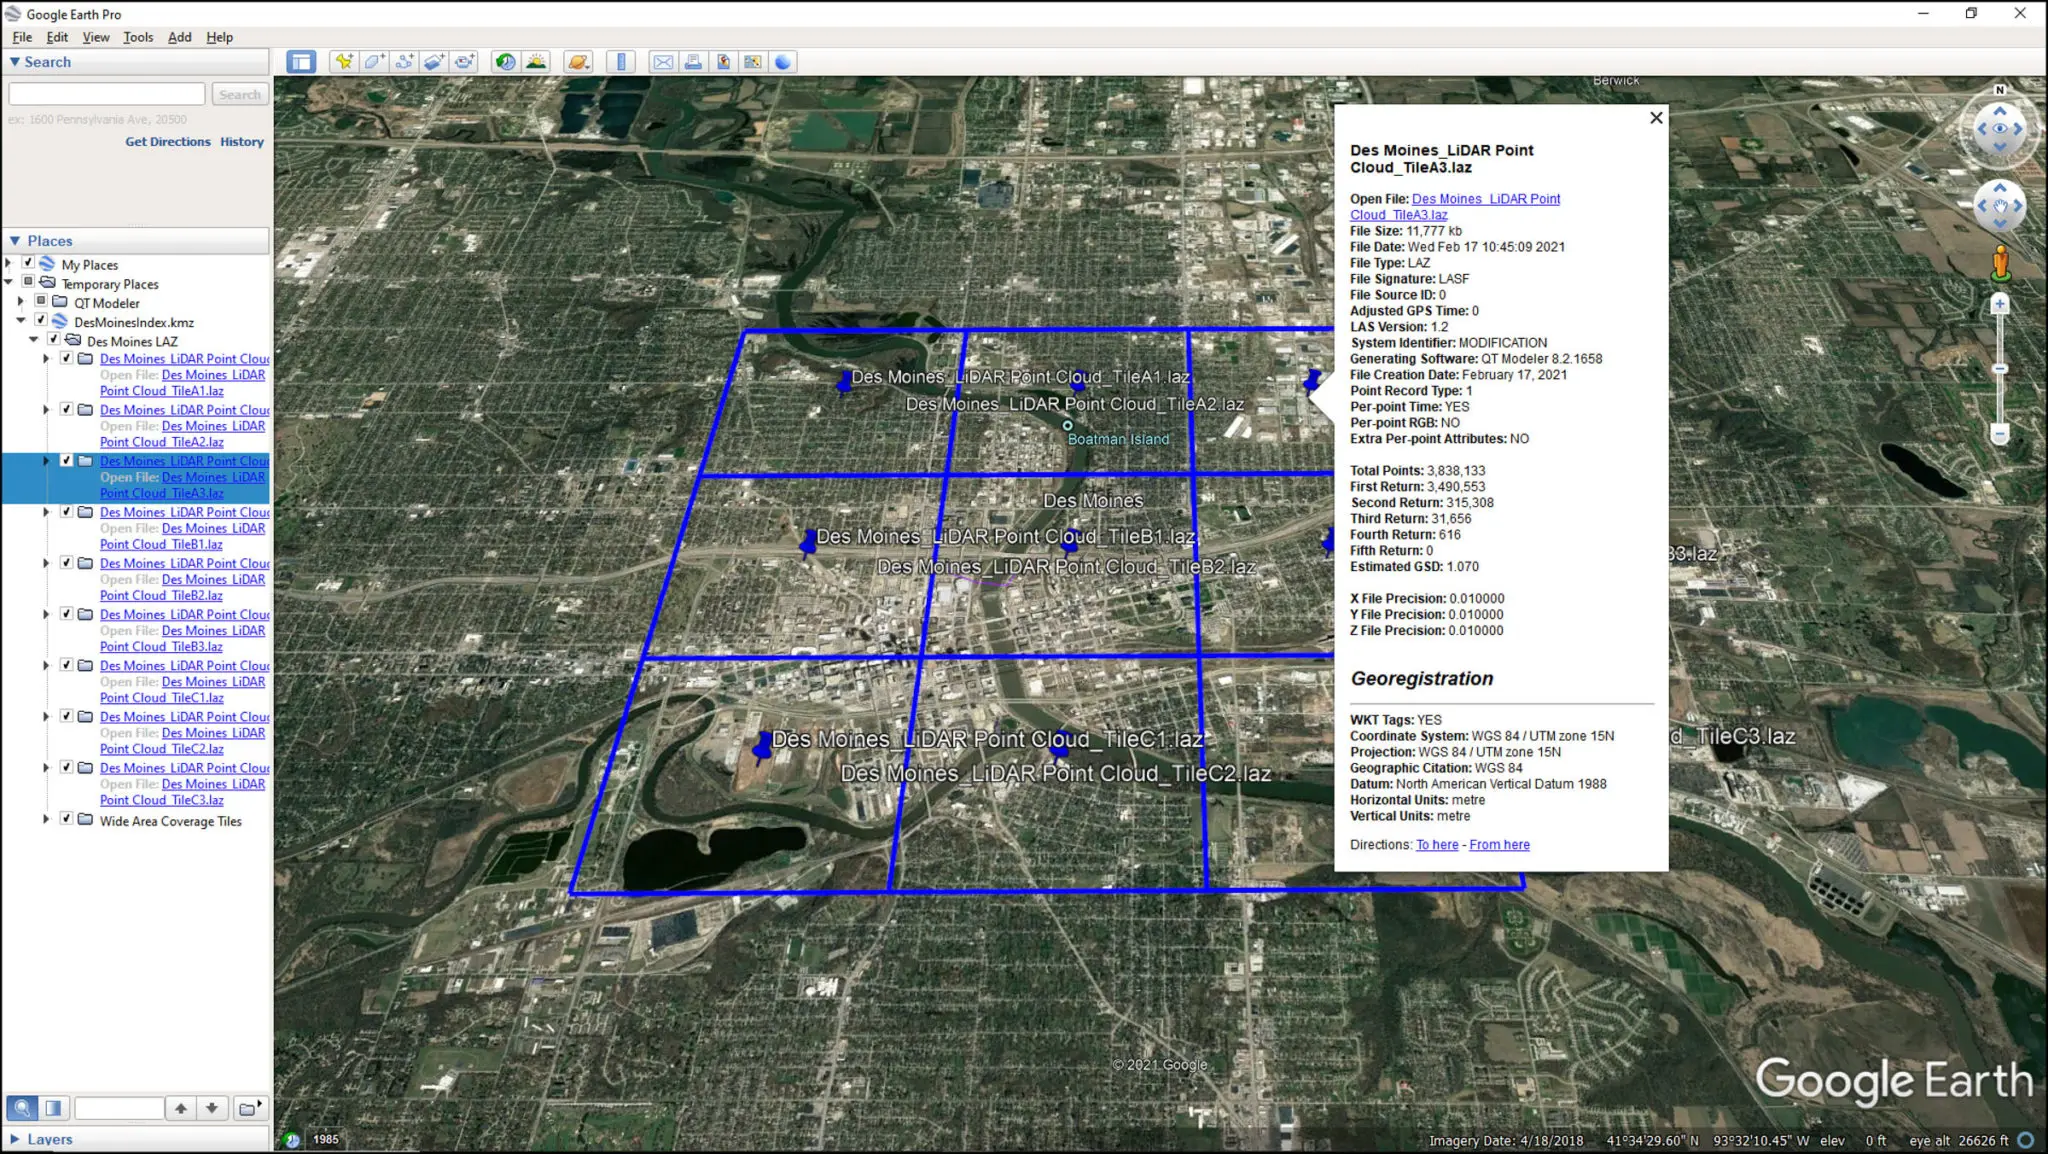Uncheck the DesMoinesIndex.kmz checkbox
The width and height of the screenshot is (2048, 1154).
41,321
